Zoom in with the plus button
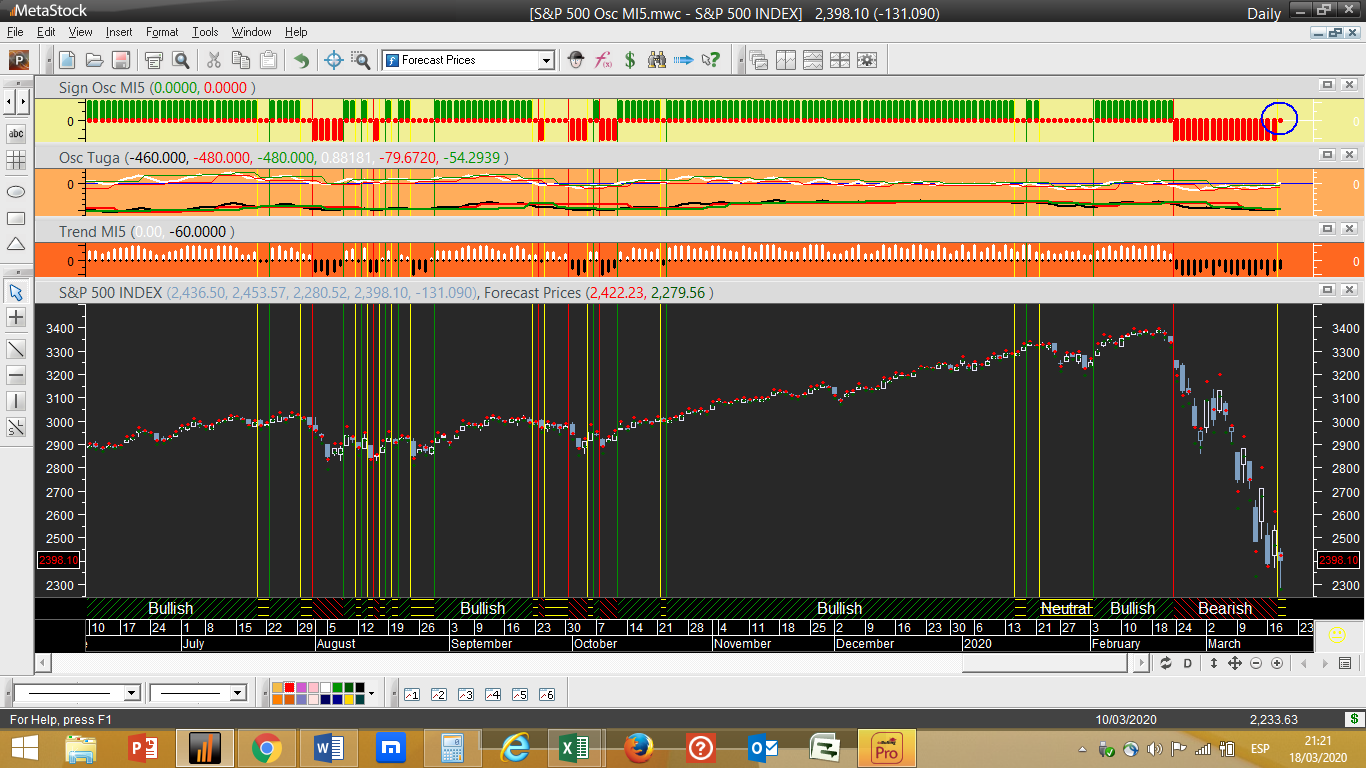 pos(1277,663)
